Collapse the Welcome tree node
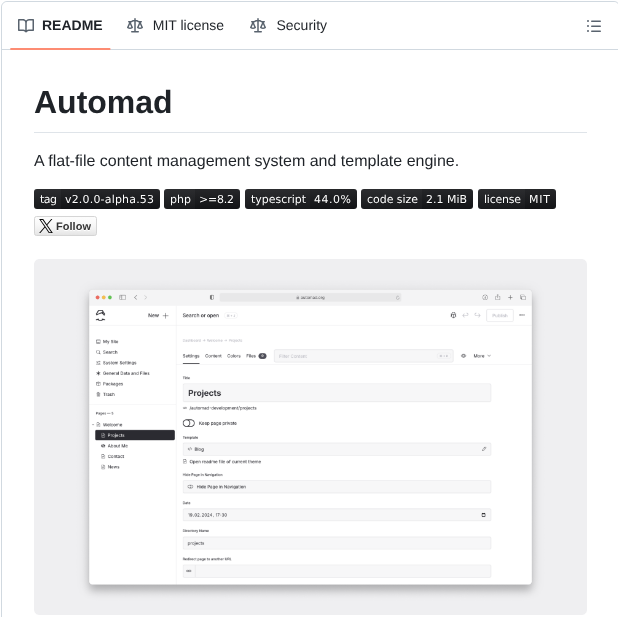The width and height of the screenshot is (618, 617). pos(93,425)
